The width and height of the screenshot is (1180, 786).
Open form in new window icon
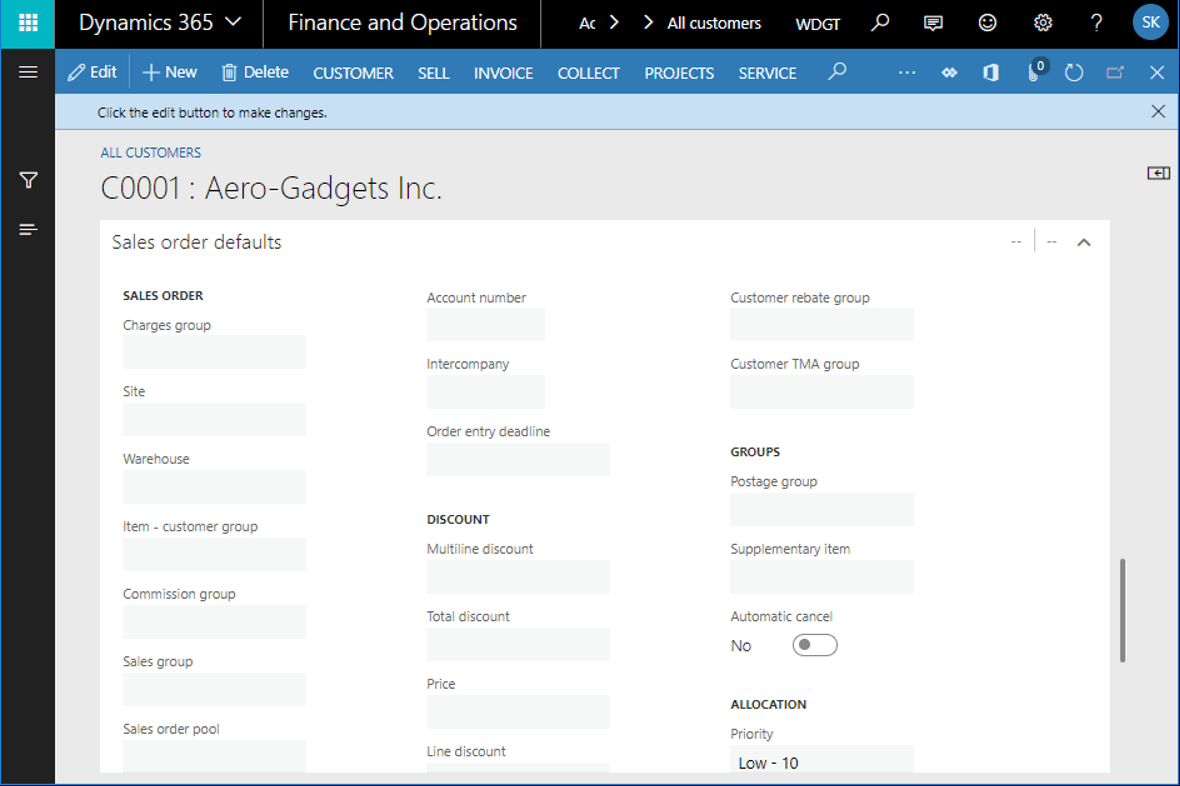(x=1115, y=72)
